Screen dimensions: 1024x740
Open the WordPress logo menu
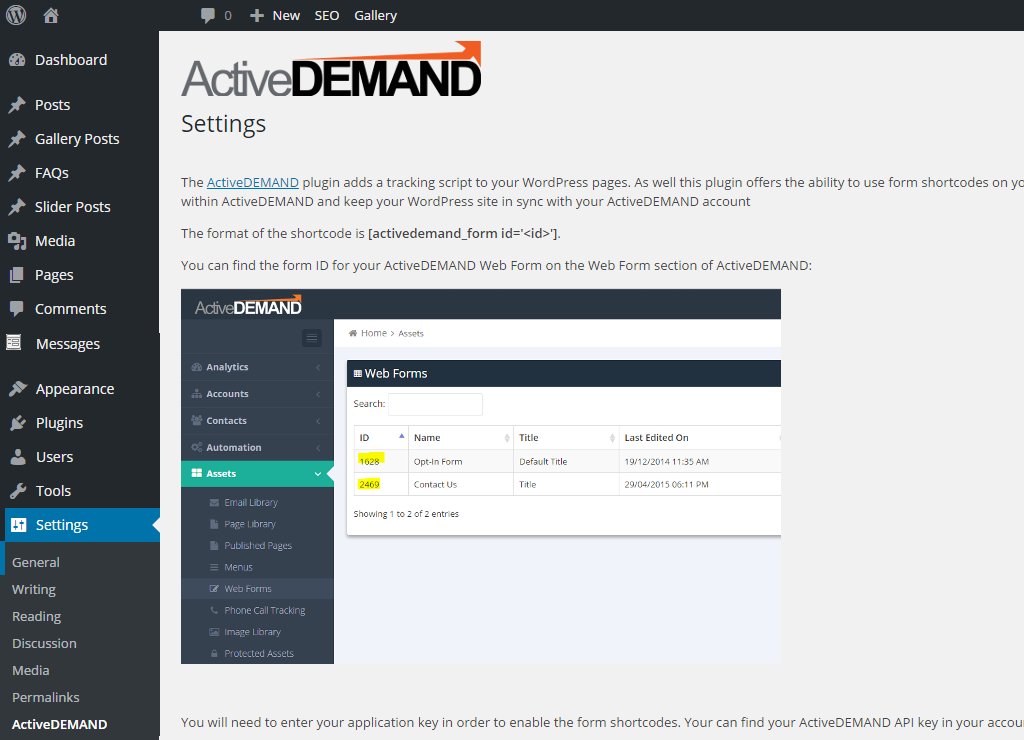pos(16,15)
